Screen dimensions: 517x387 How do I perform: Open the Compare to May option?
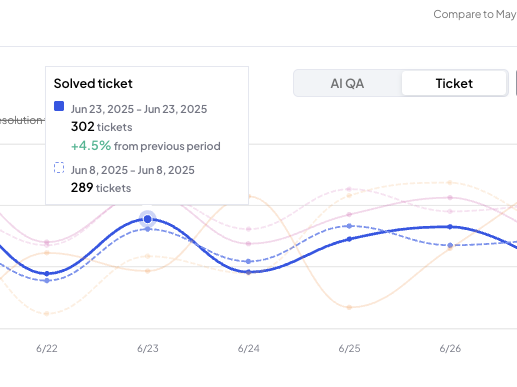[475, 14]
